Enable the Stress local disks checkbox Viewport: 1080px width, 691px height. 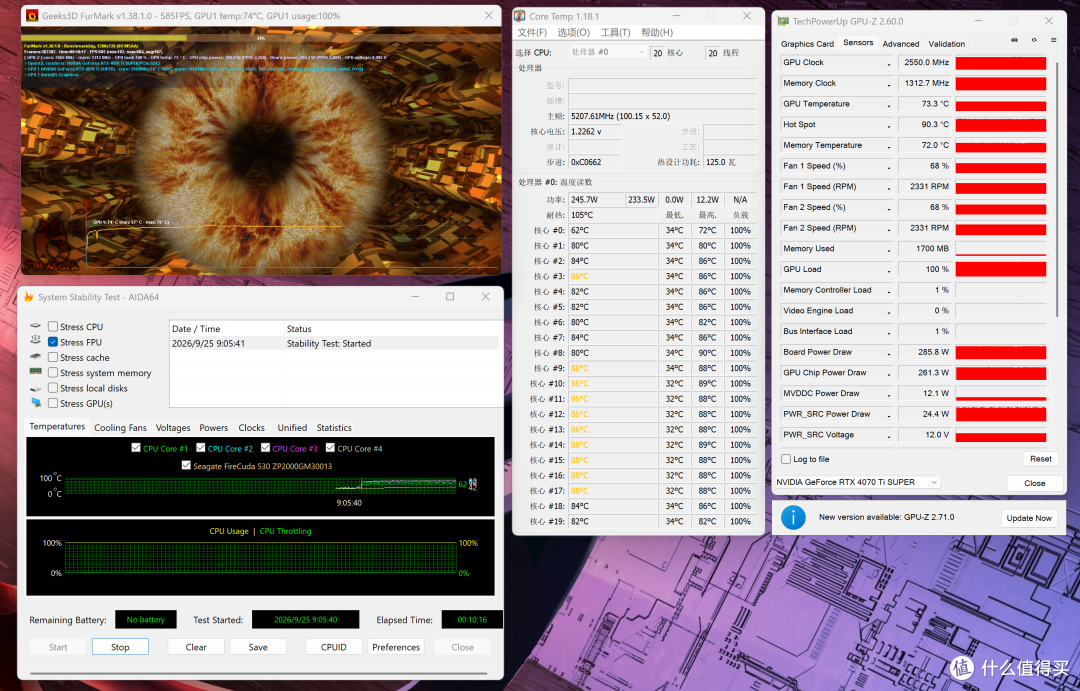click(x=53, y=388)
